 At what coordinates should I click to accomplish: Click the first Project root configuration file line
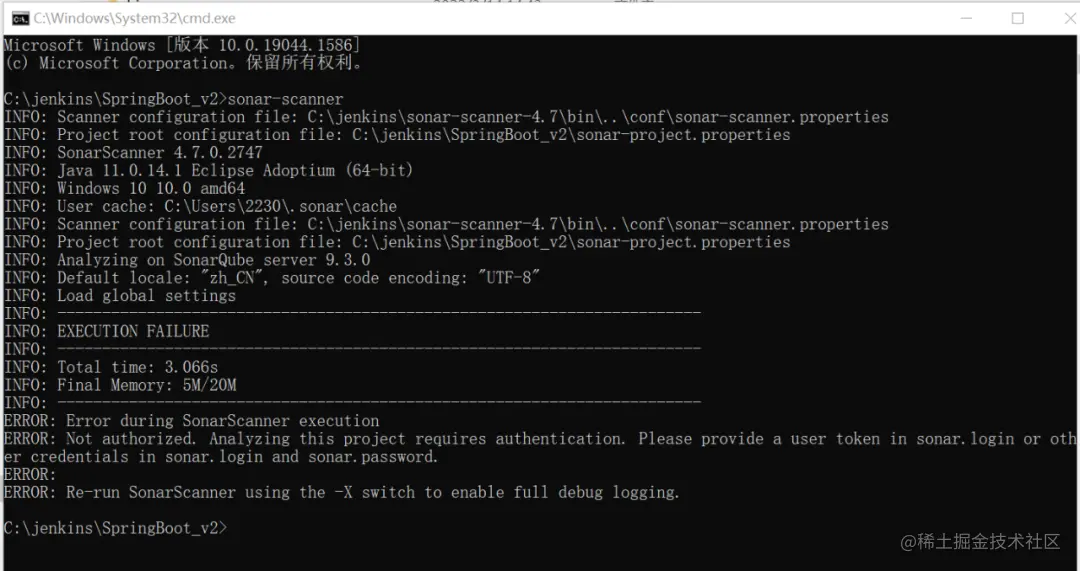coord(397,135)
